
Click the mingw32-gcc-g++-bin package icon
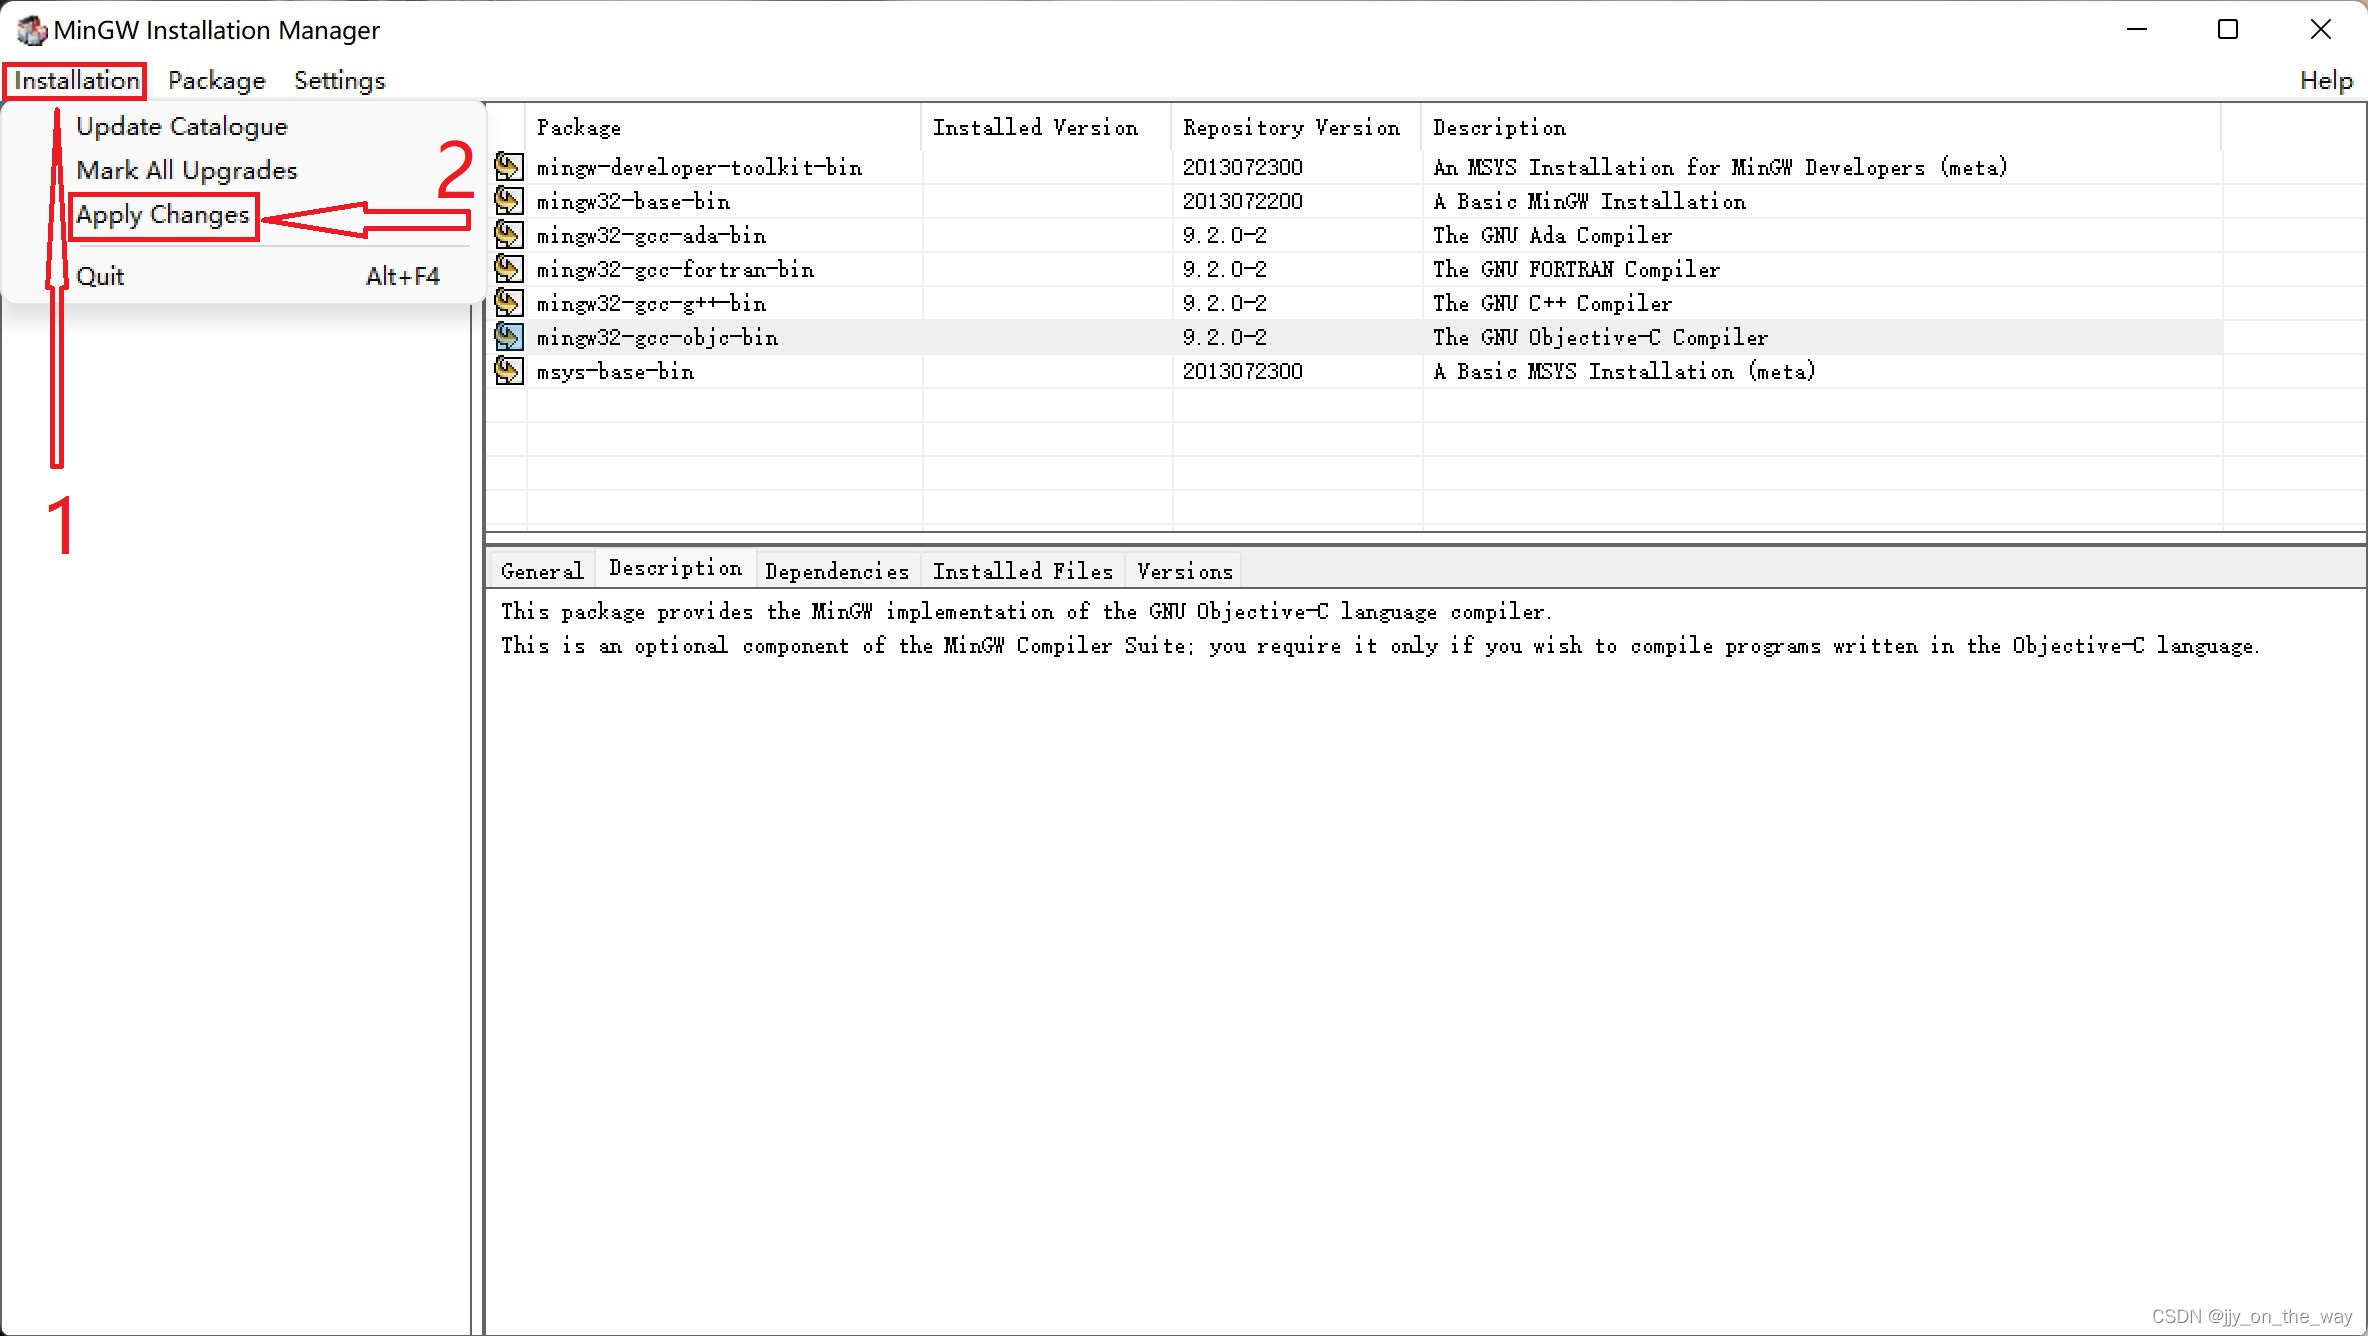pos(508,302)
